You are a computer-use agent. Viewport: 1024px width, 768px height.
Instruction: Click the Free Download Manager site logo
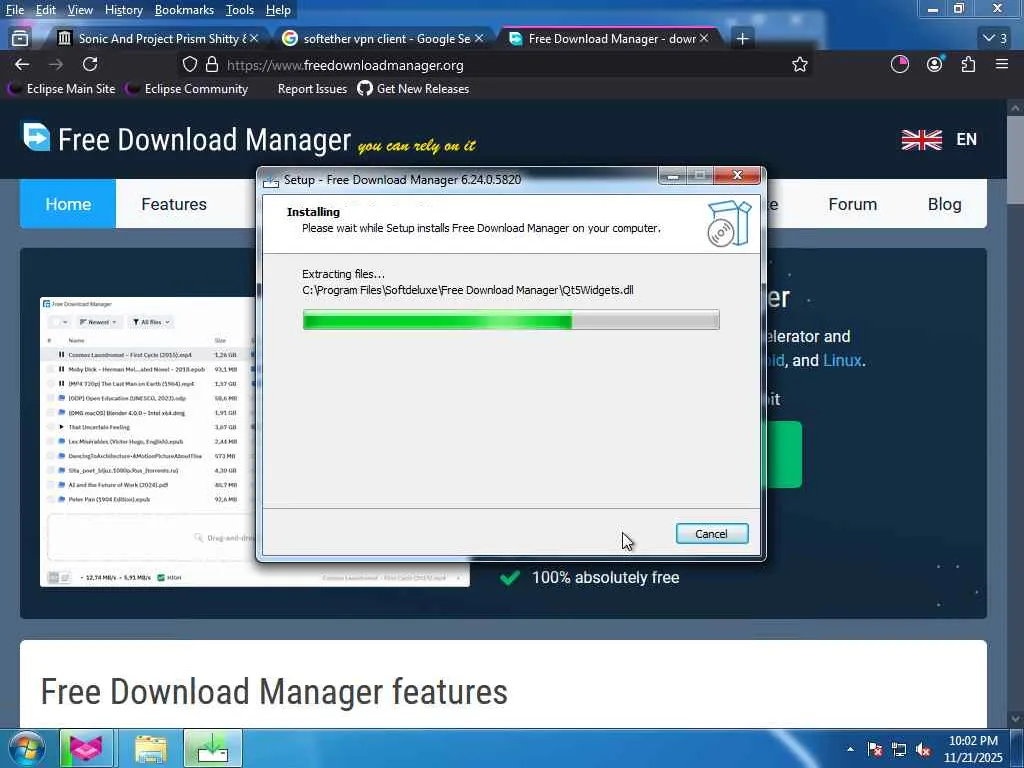[x=186, y=138]
